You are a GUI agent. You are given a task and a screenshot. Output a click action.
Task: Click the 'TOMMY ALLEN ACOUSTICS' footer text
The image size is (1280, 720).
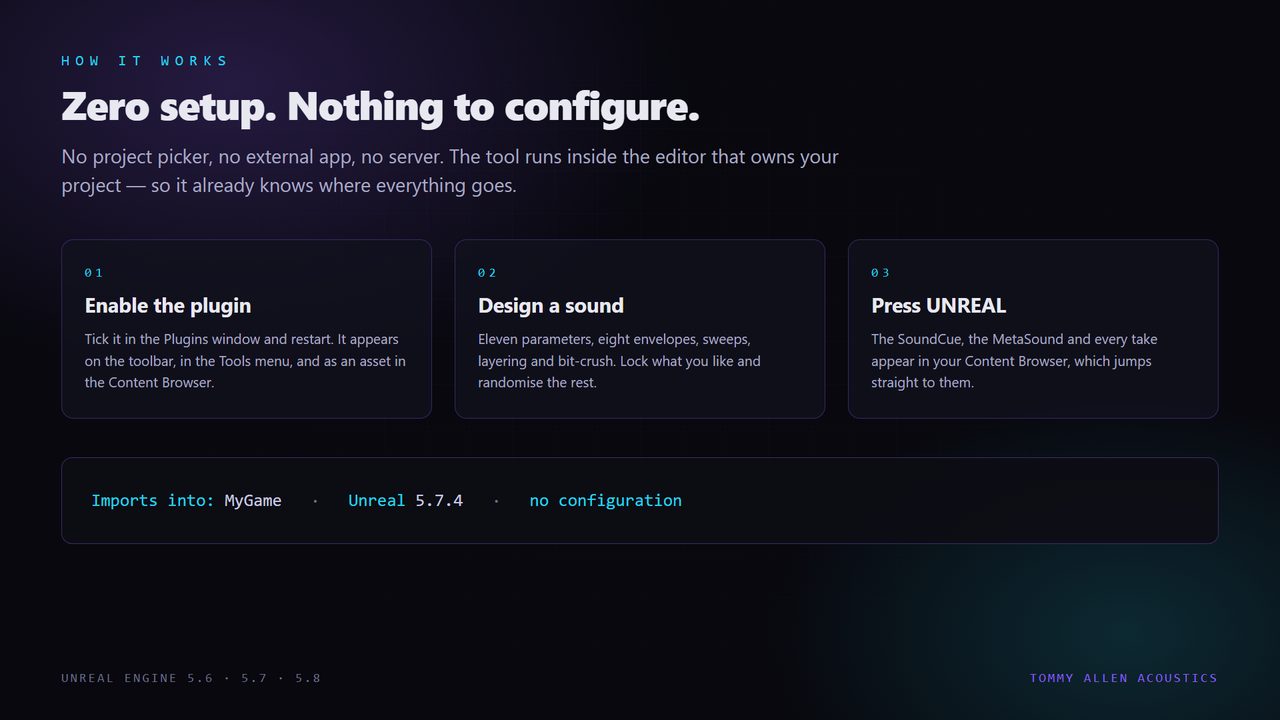[1124, 678]
